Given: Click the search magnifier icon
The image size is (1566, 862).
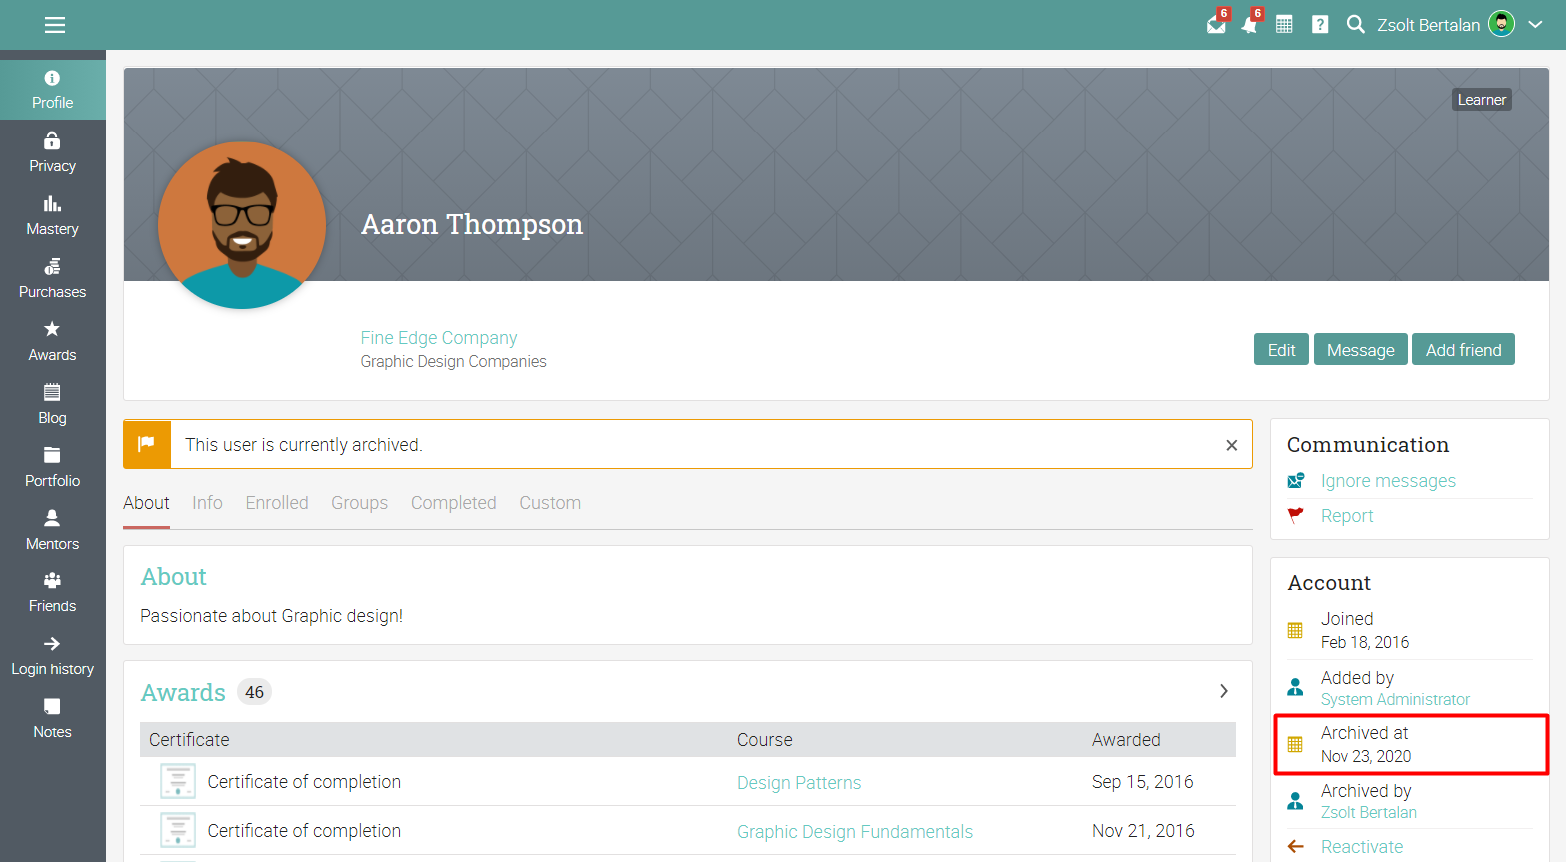Looking at the screenshot, I should [x=1355, y=24].
